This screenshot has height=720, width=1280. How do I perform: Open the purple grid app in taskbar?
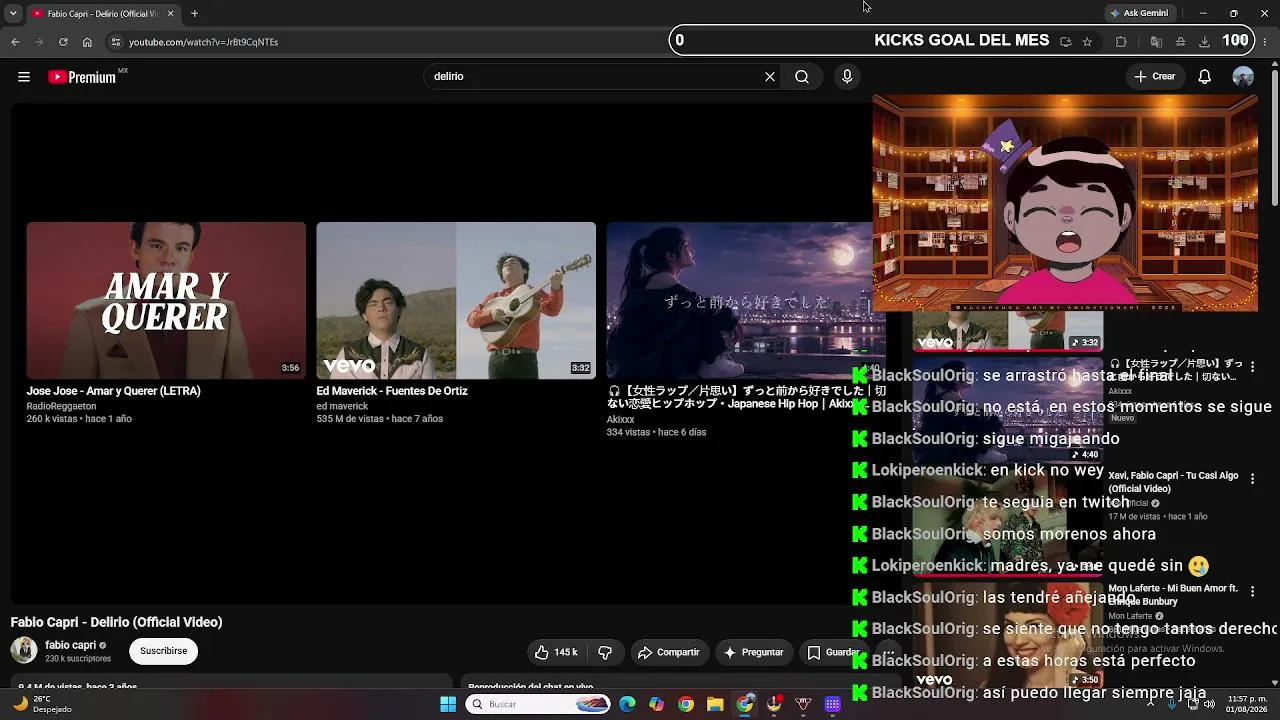click(x=832, y=704)
